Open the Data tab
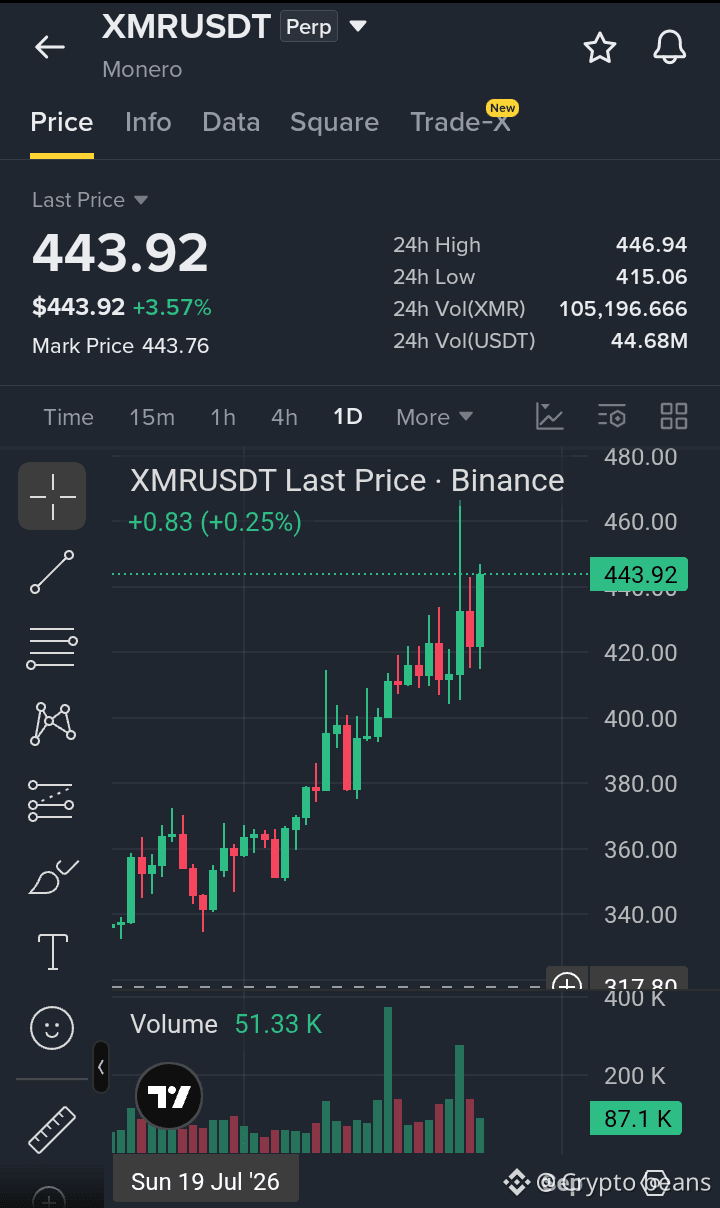720x1208 pixels. pyautogui.click(x=231, y=122)
